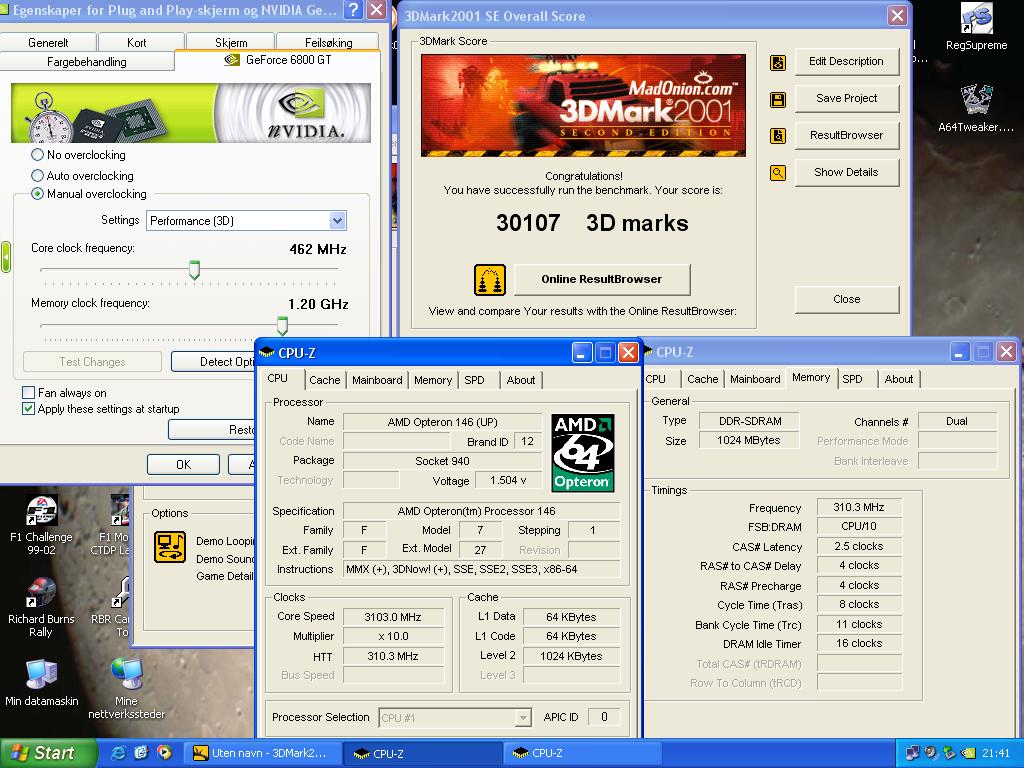Click the Demo Looping options icon
Screen dimensions: 1024x768
[x=170, y=547]
